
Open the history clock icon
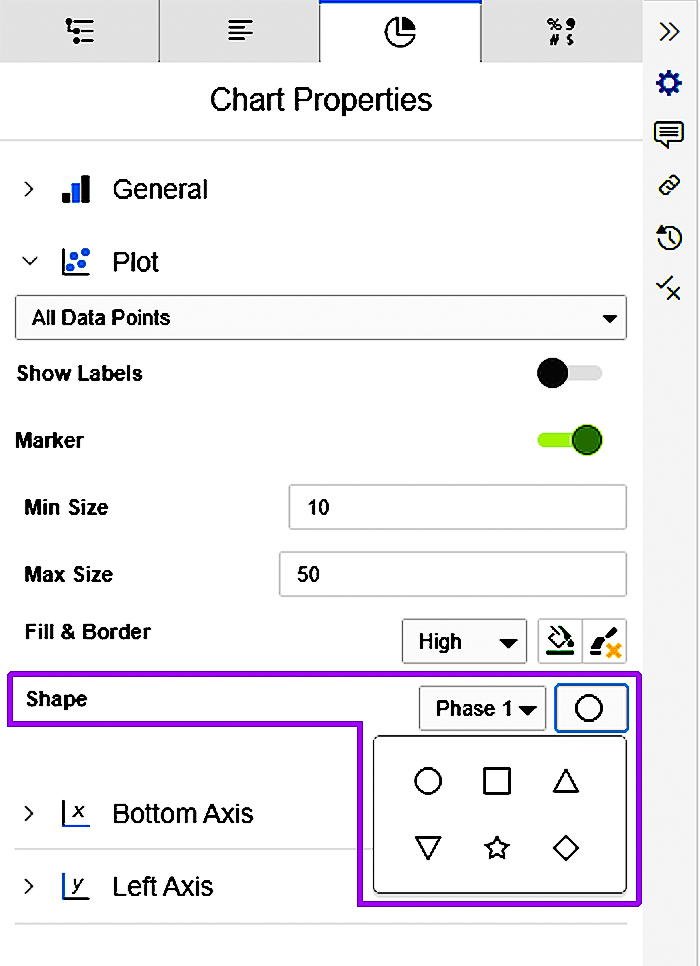click(669, 237)
